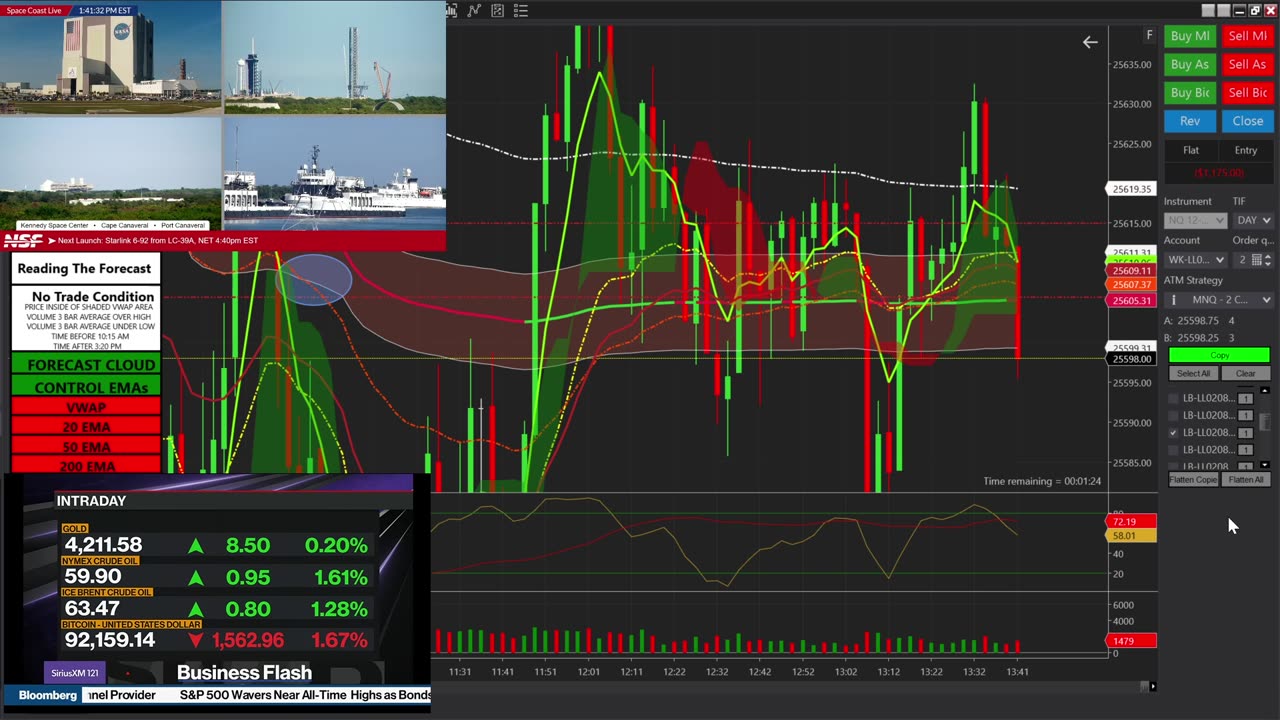Click the 13:41 time axis label
1280x720 pixels.
tap(1017, 672)
